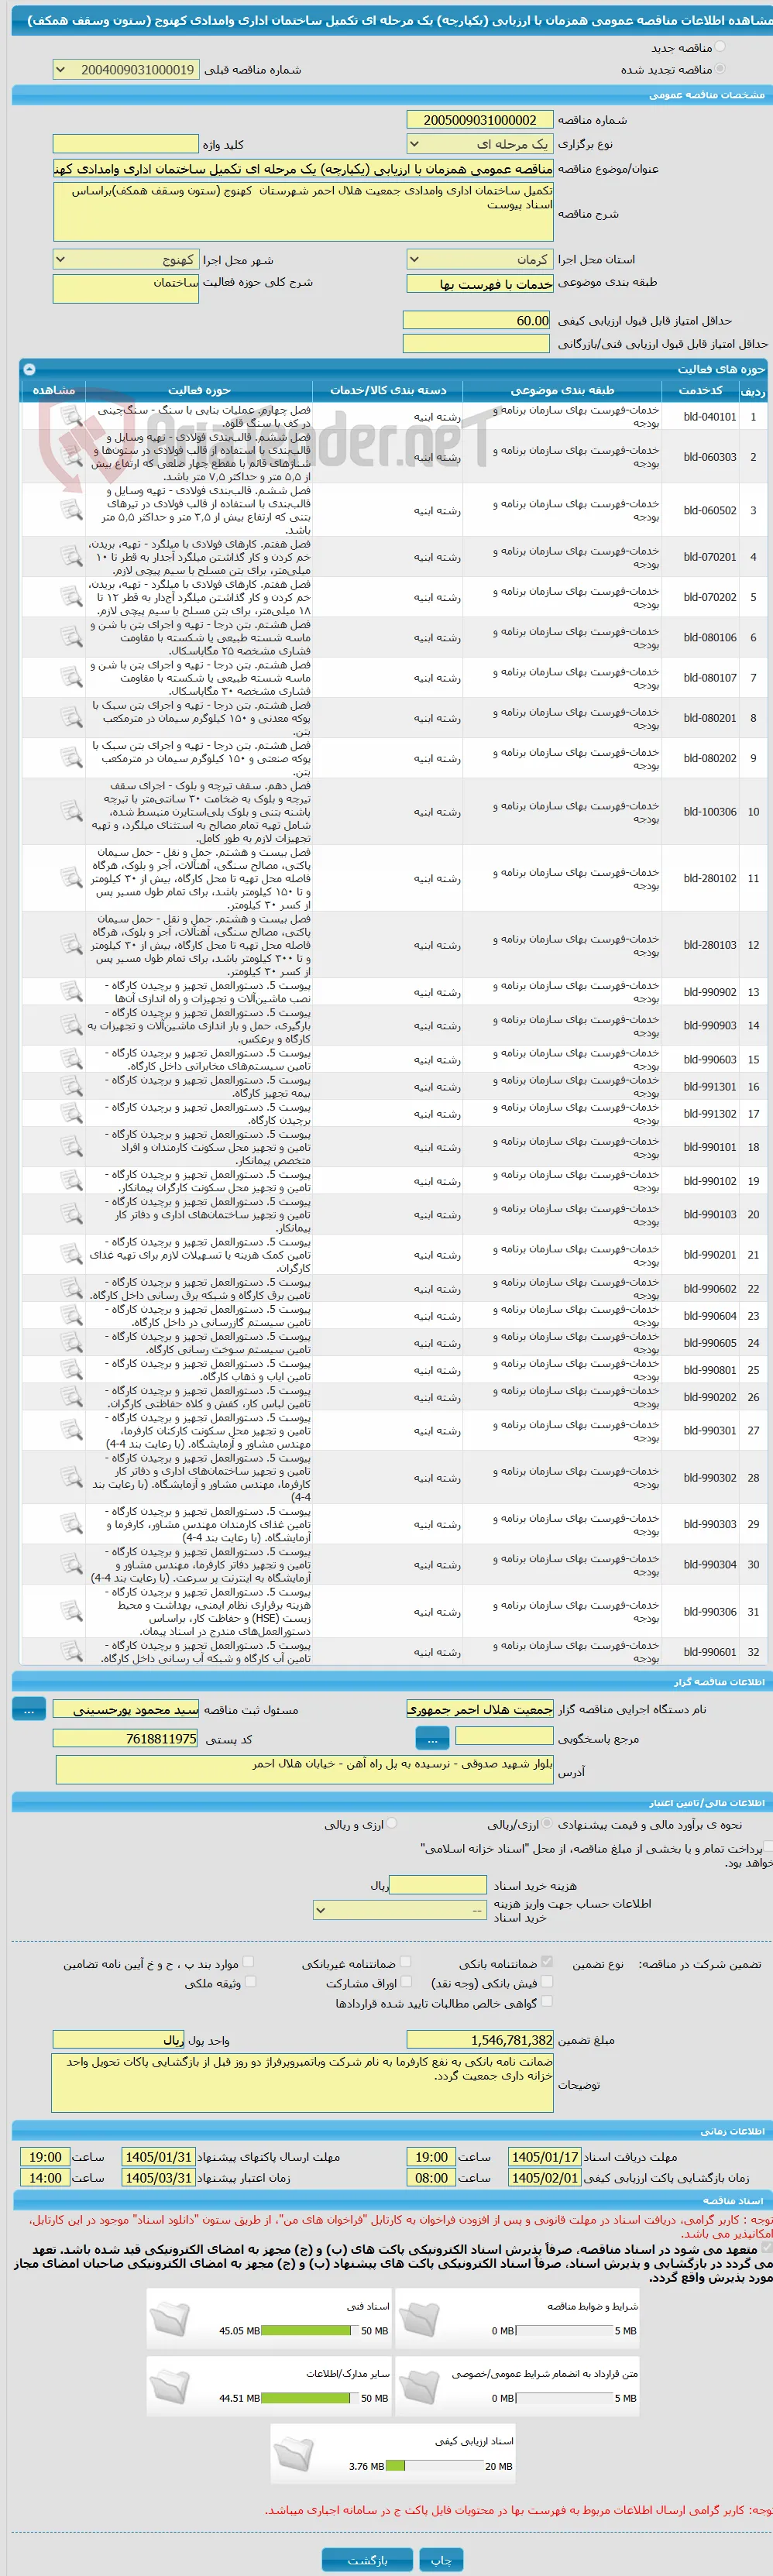The width and height of the screenshot is (773, 2576).
Task: Select the ارزی و ریالی radio option
Action: (x=392, y=1823)
